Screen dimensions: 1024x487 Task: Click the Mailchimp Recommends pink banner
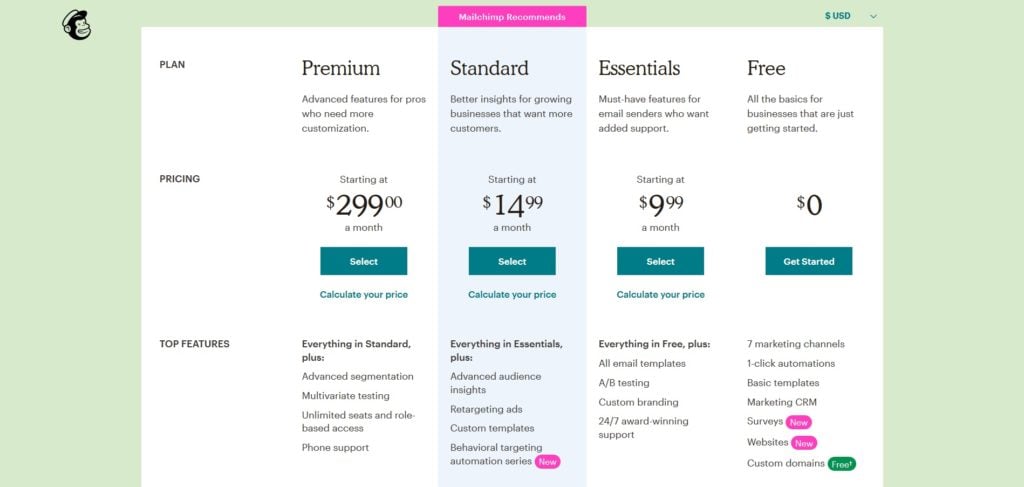pyautogui.click(x=512, y=16)
